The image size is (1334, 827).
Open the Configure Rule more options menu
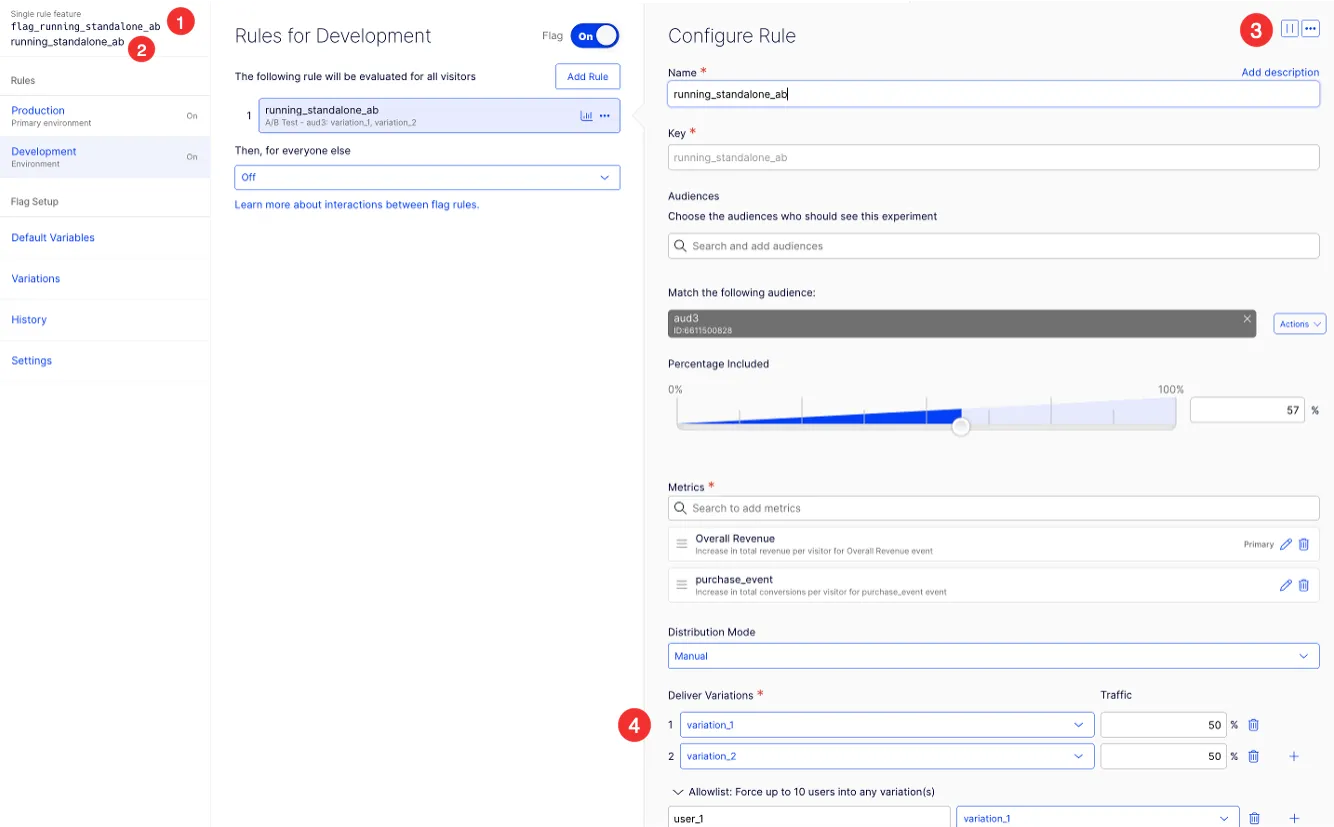click(1310, 29)
